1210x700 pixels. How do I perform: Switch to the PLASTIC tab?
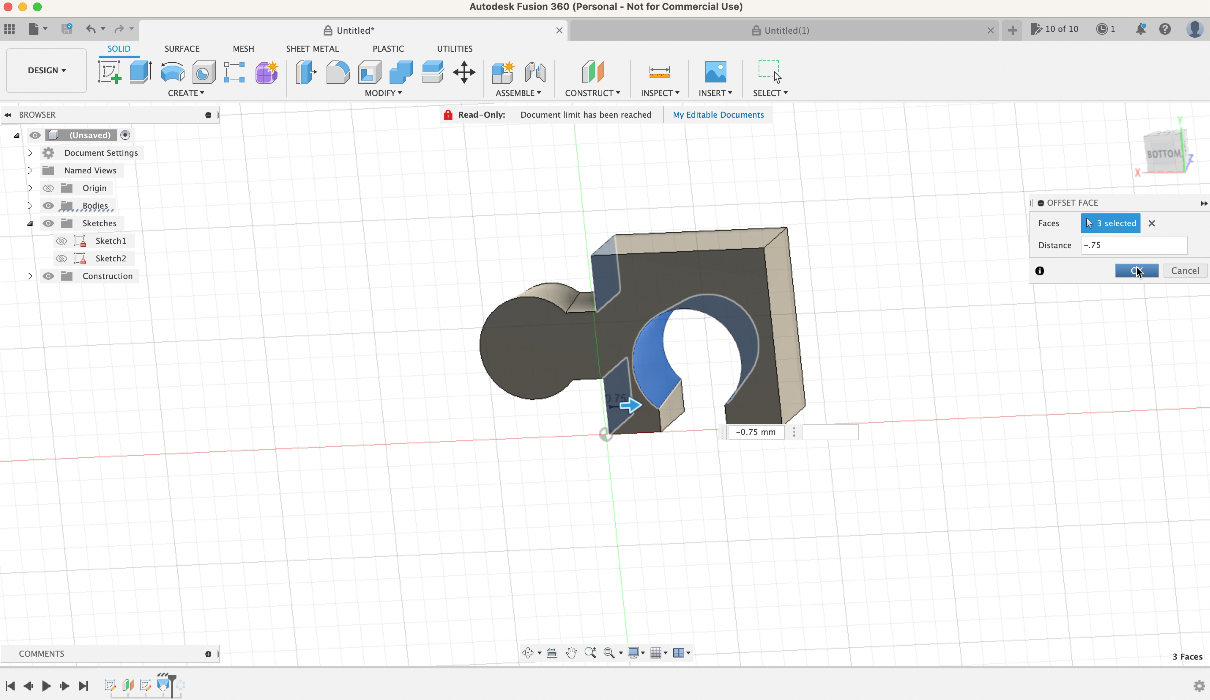(388, 49)
